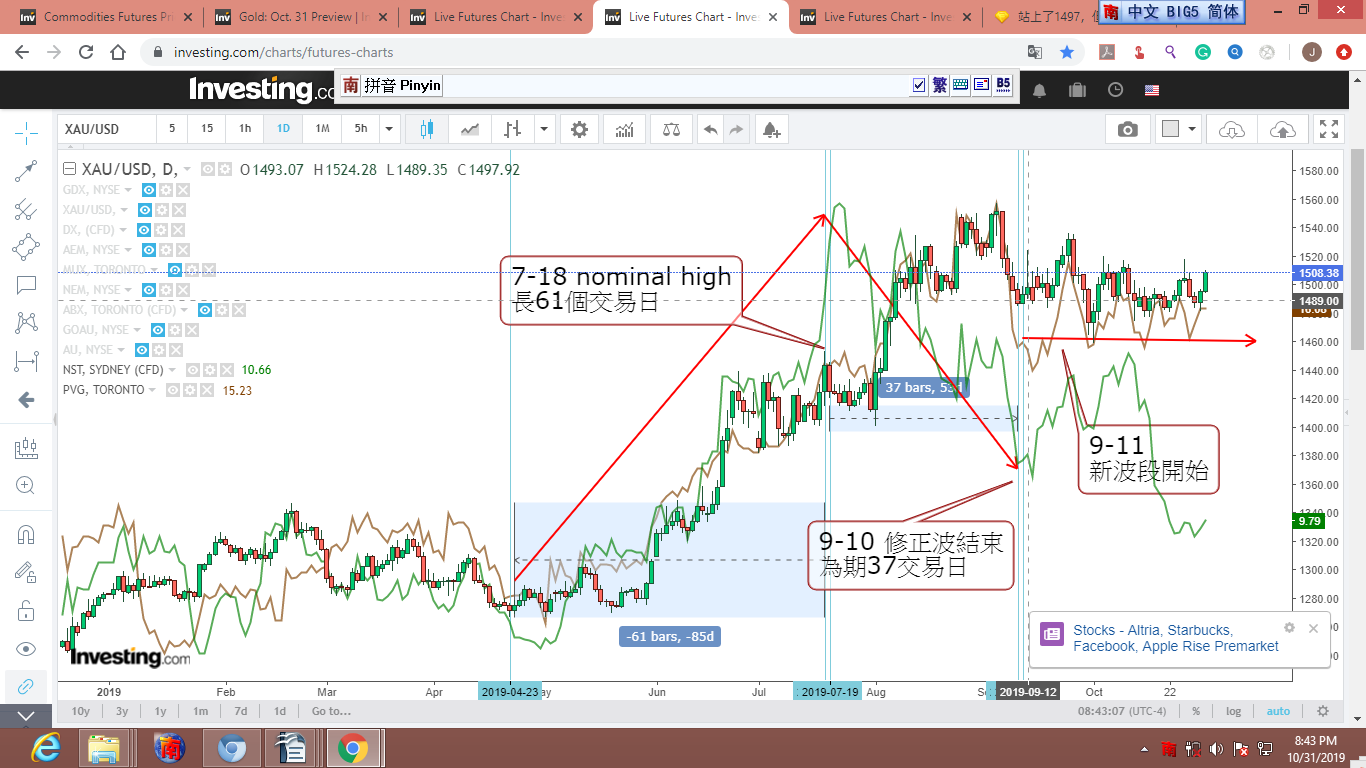This screenshot has height=768, width=1366.
Task: Select the text annotation balloon tool
Action: tap(27, 285)
